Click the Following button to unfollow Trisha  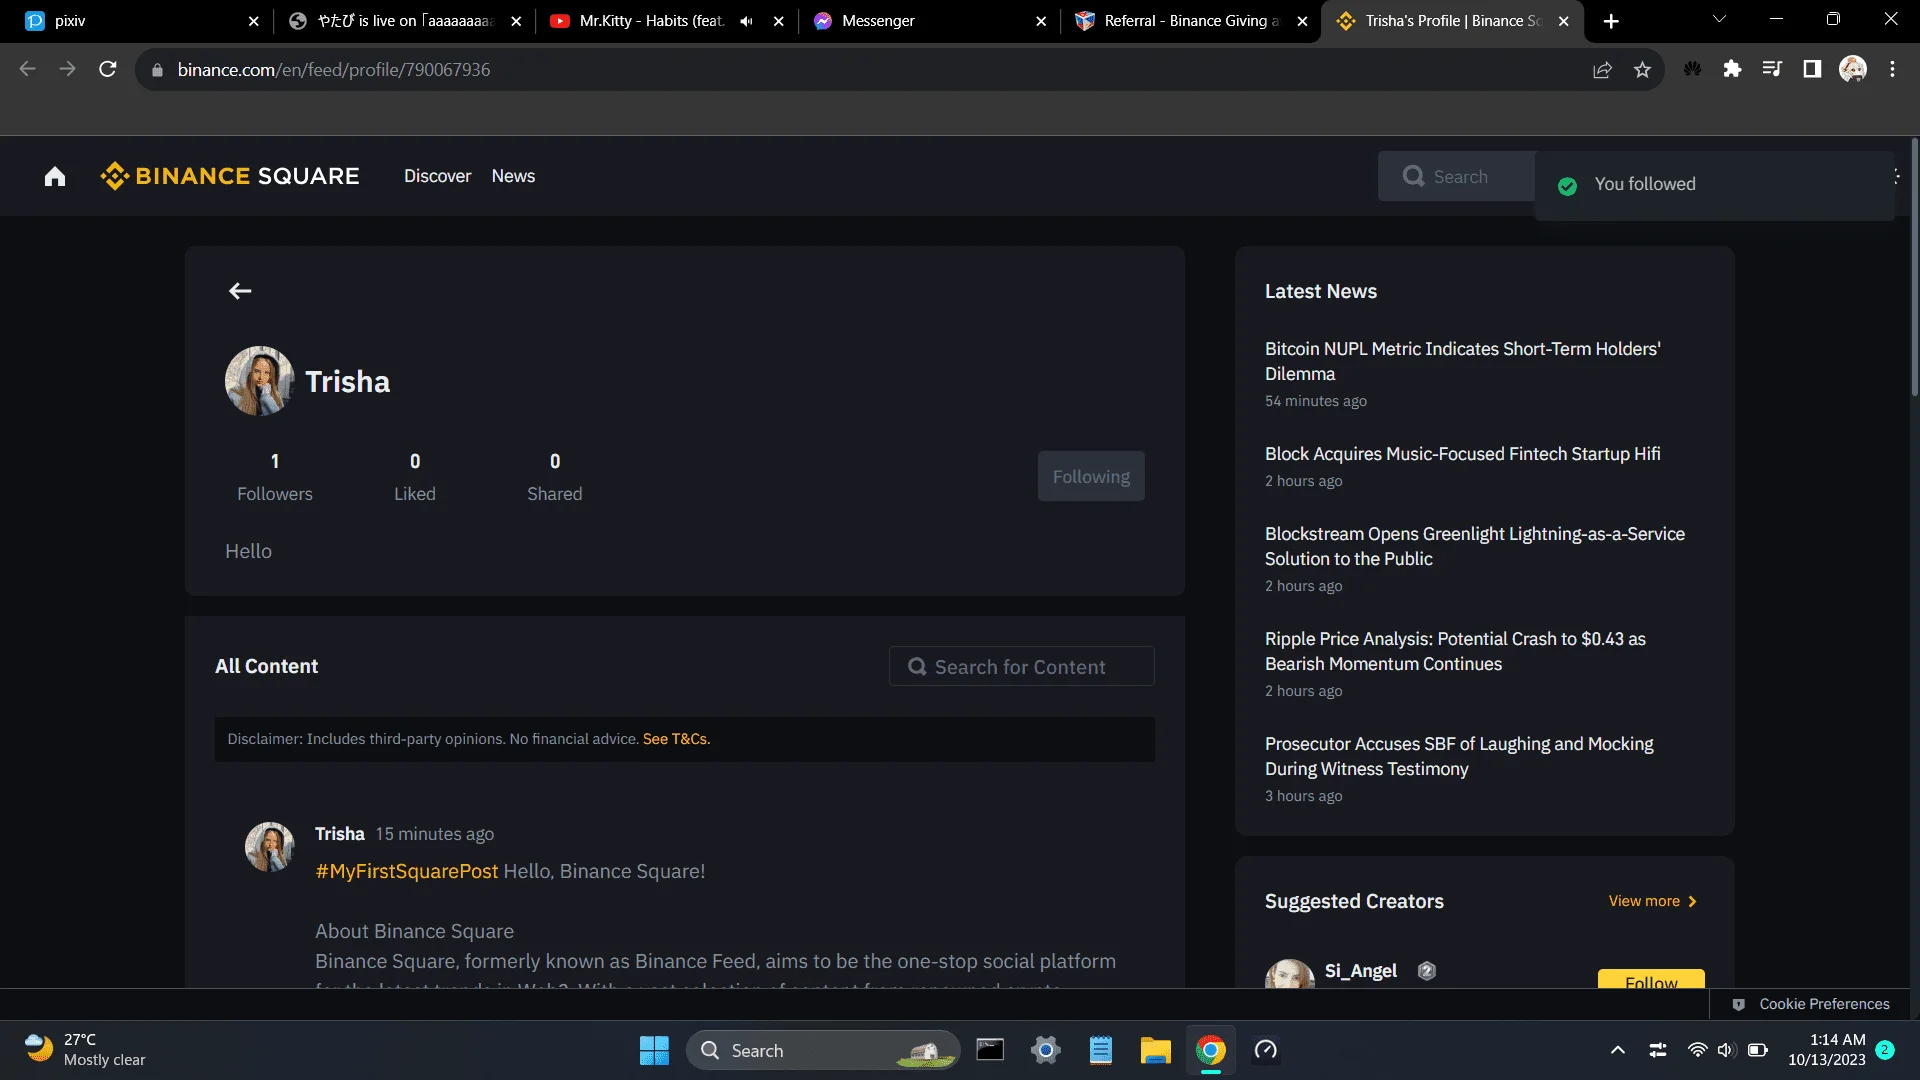pyautogui.click(x=1091, y=477)
